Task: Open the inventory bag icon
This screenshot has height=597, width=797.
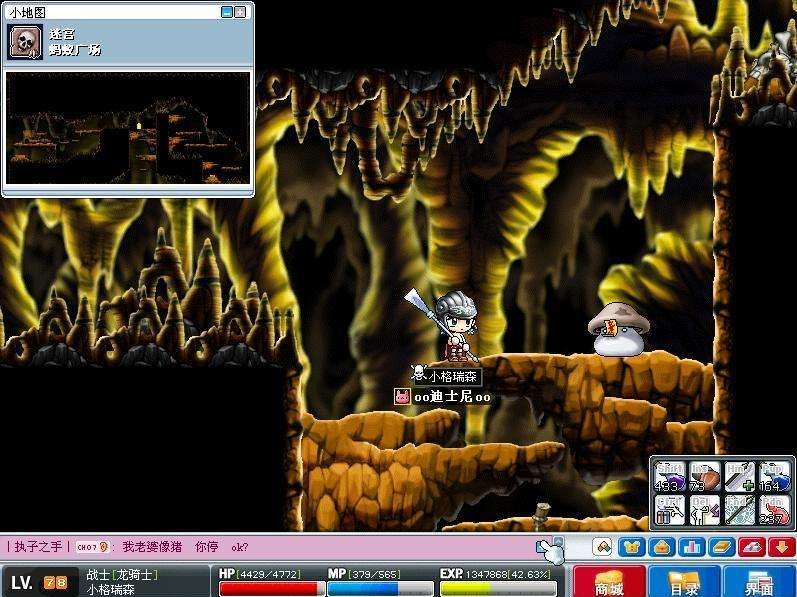Action: [662, 548]
